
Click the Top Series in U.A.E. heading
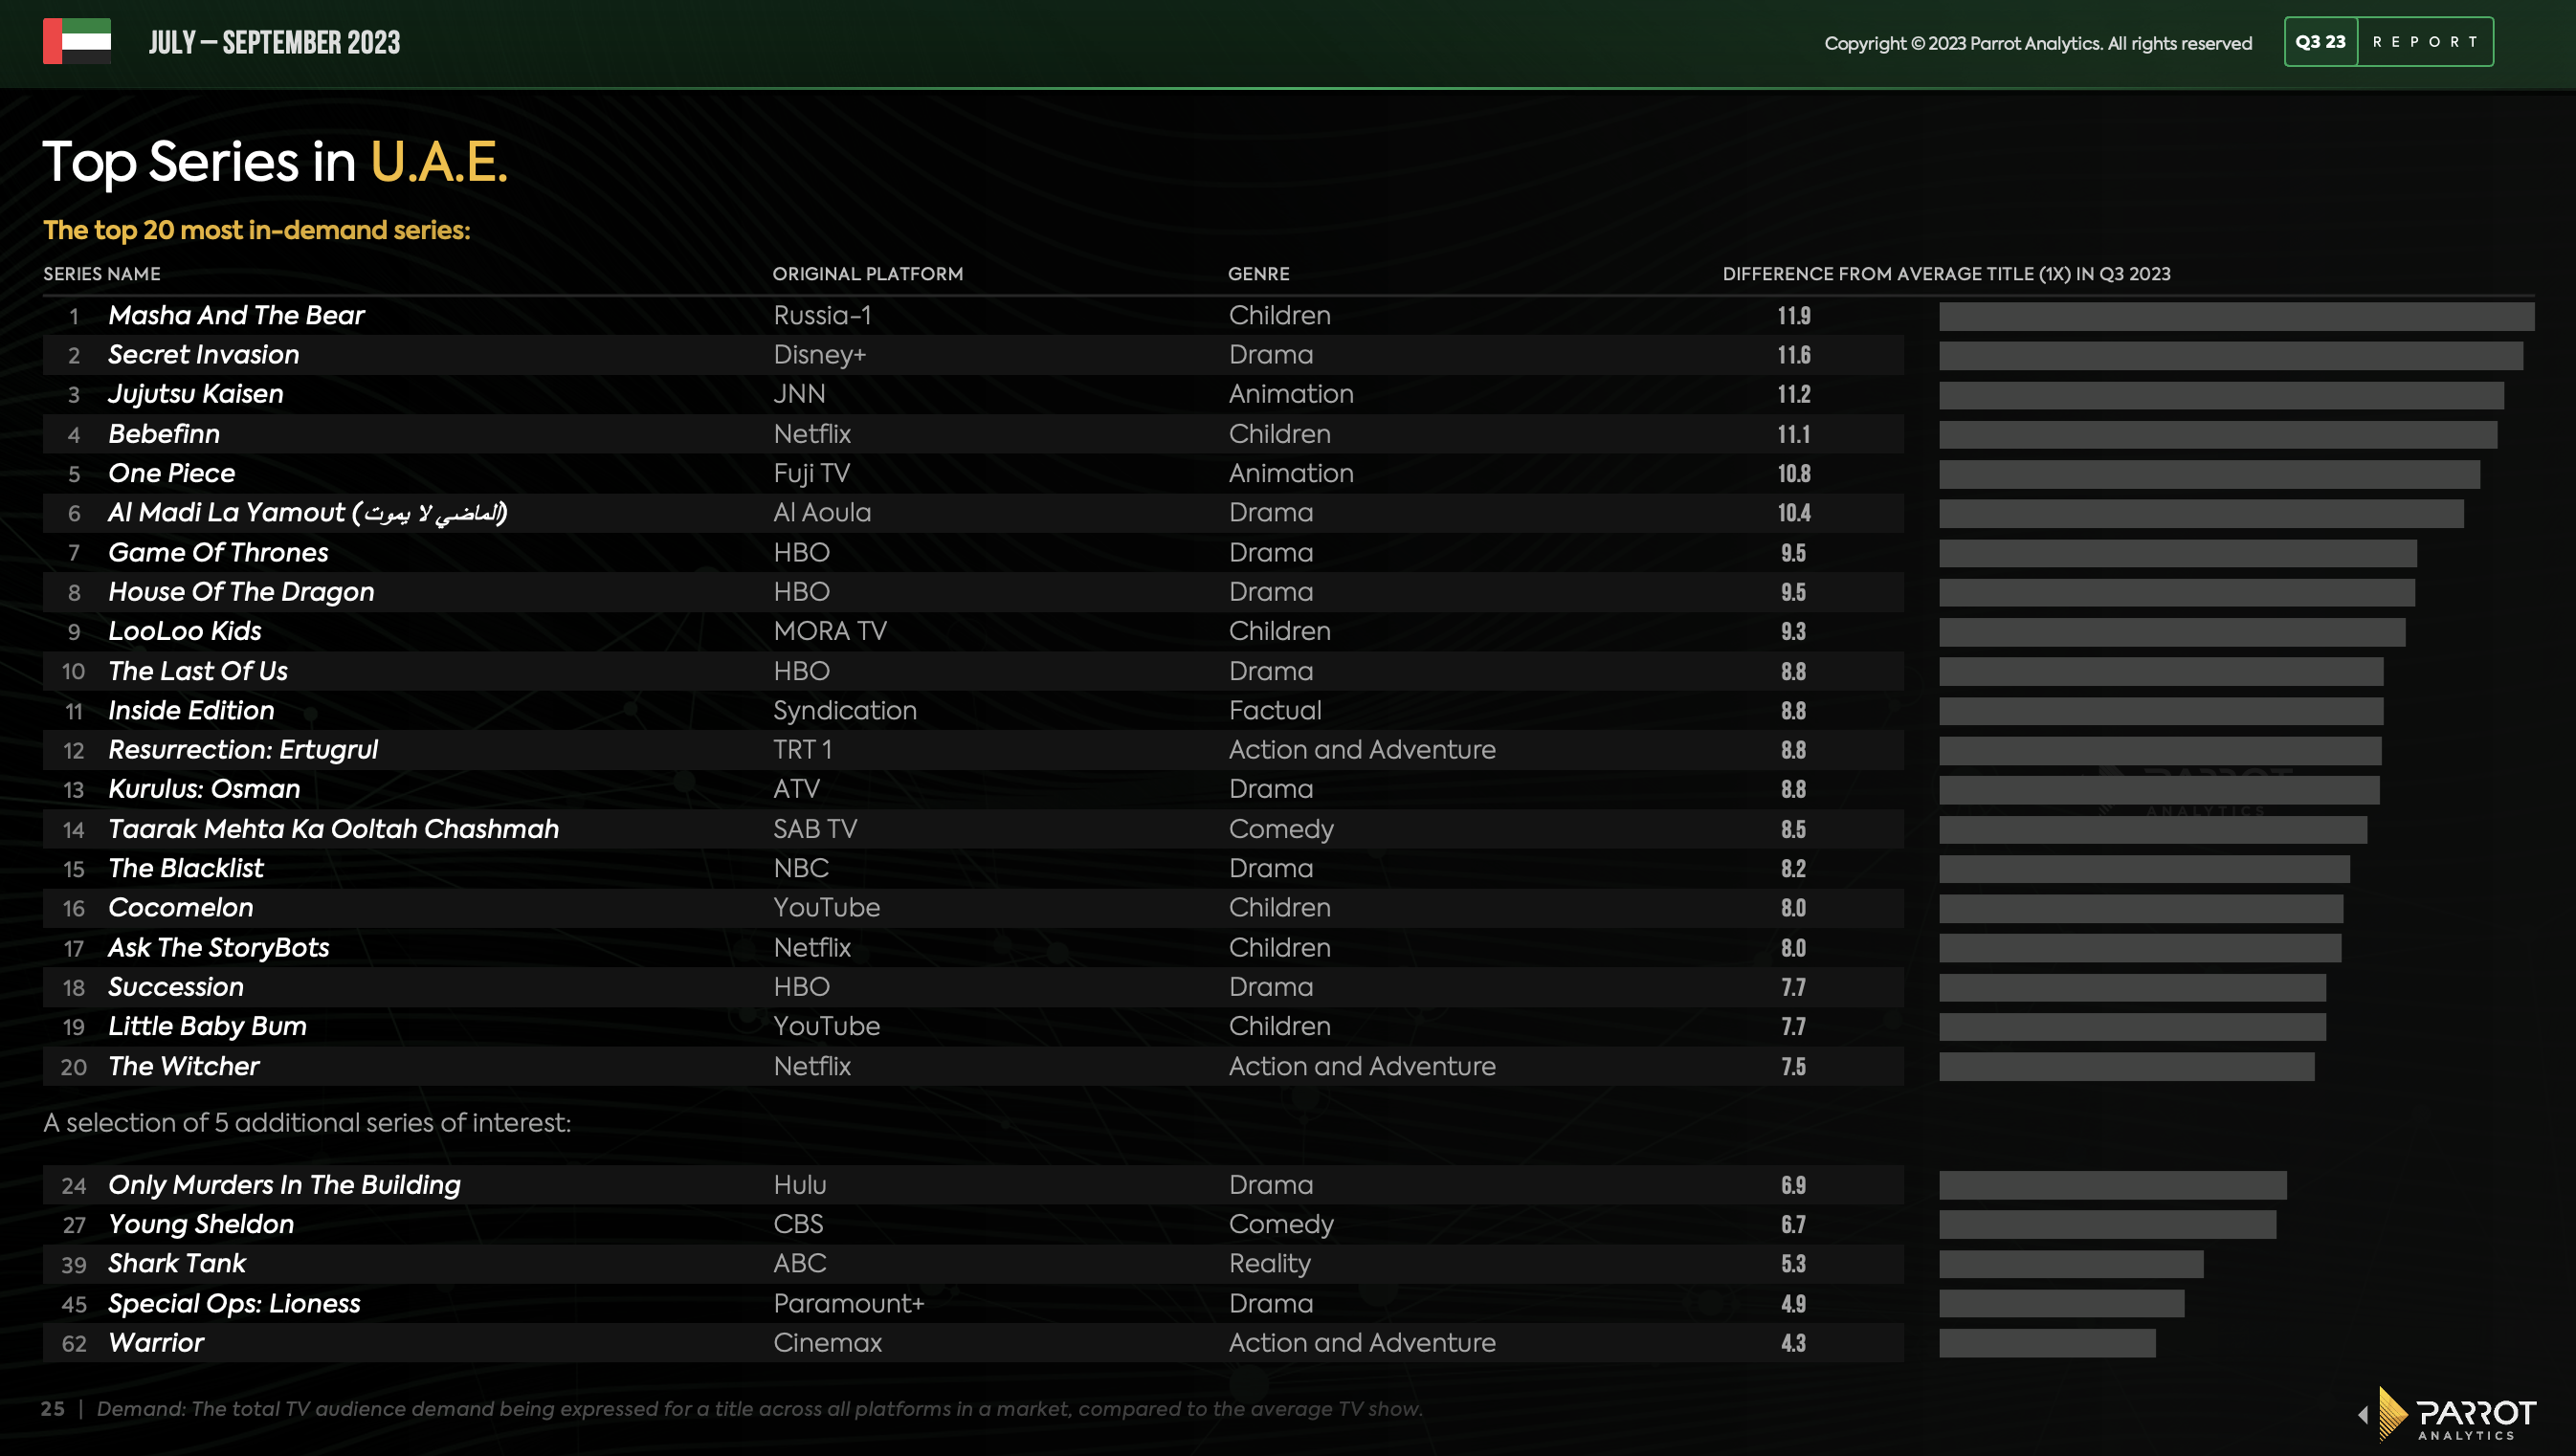275,162
